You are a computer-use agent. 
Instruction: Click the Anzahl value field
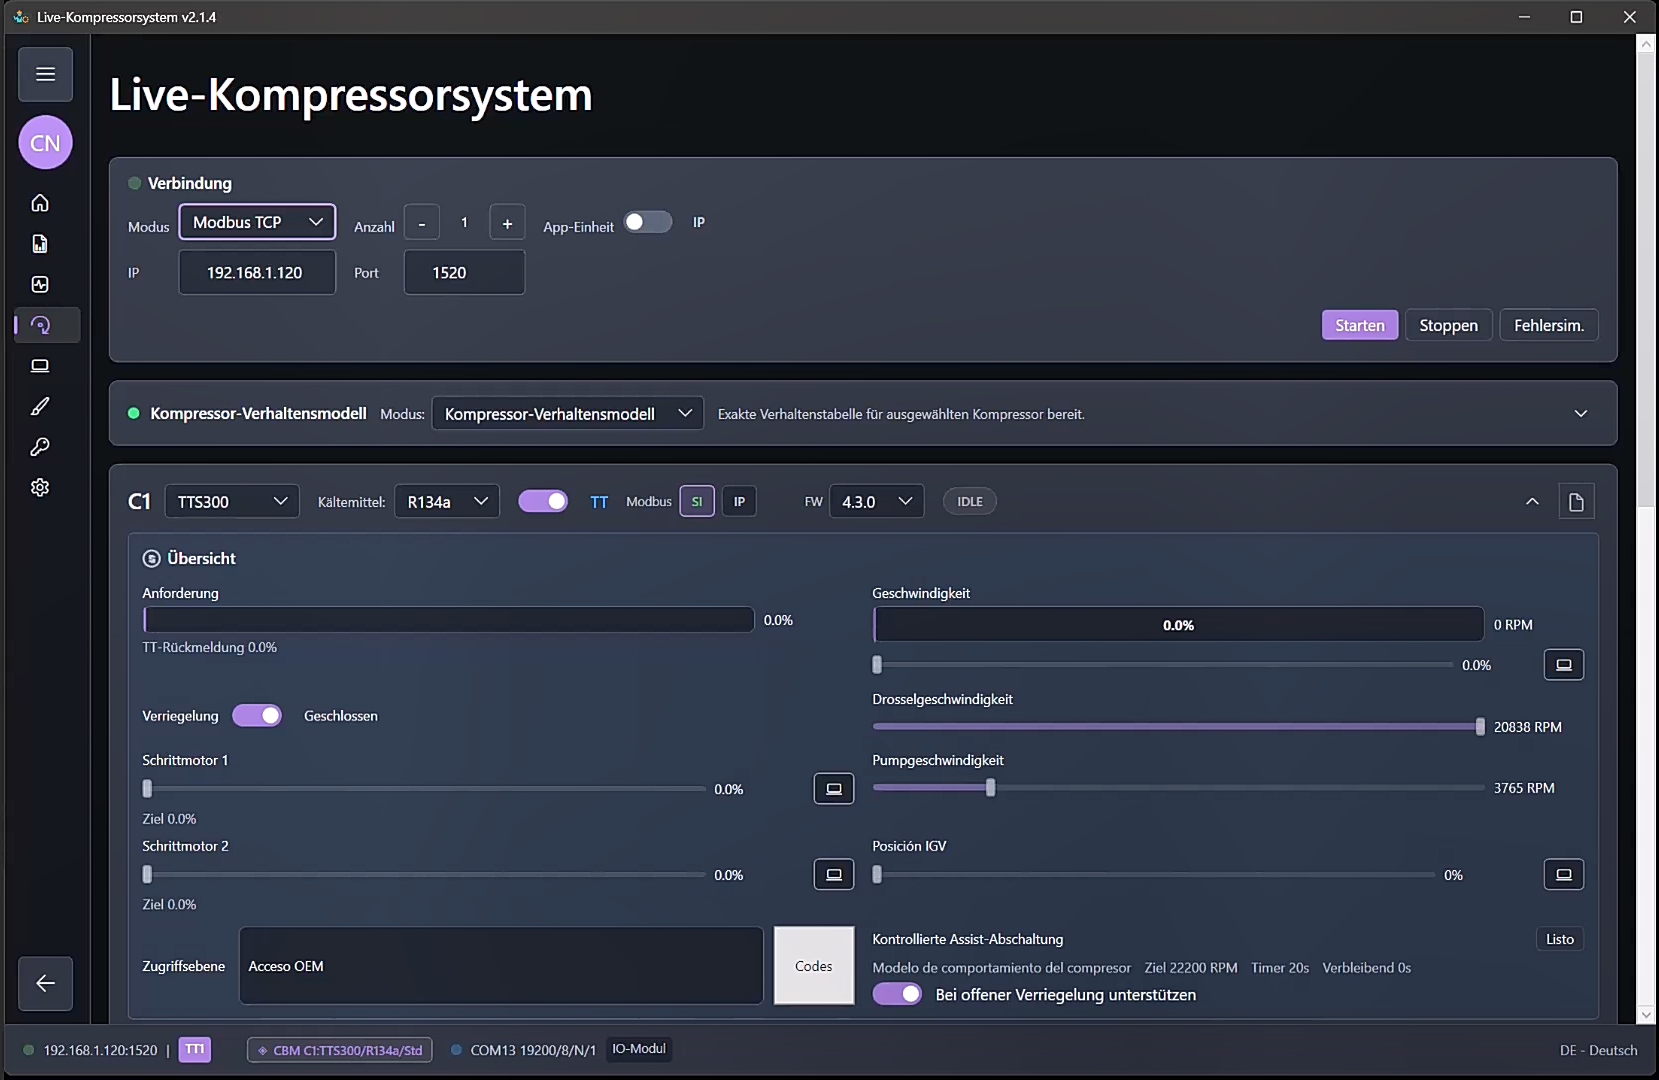(464, 223)
